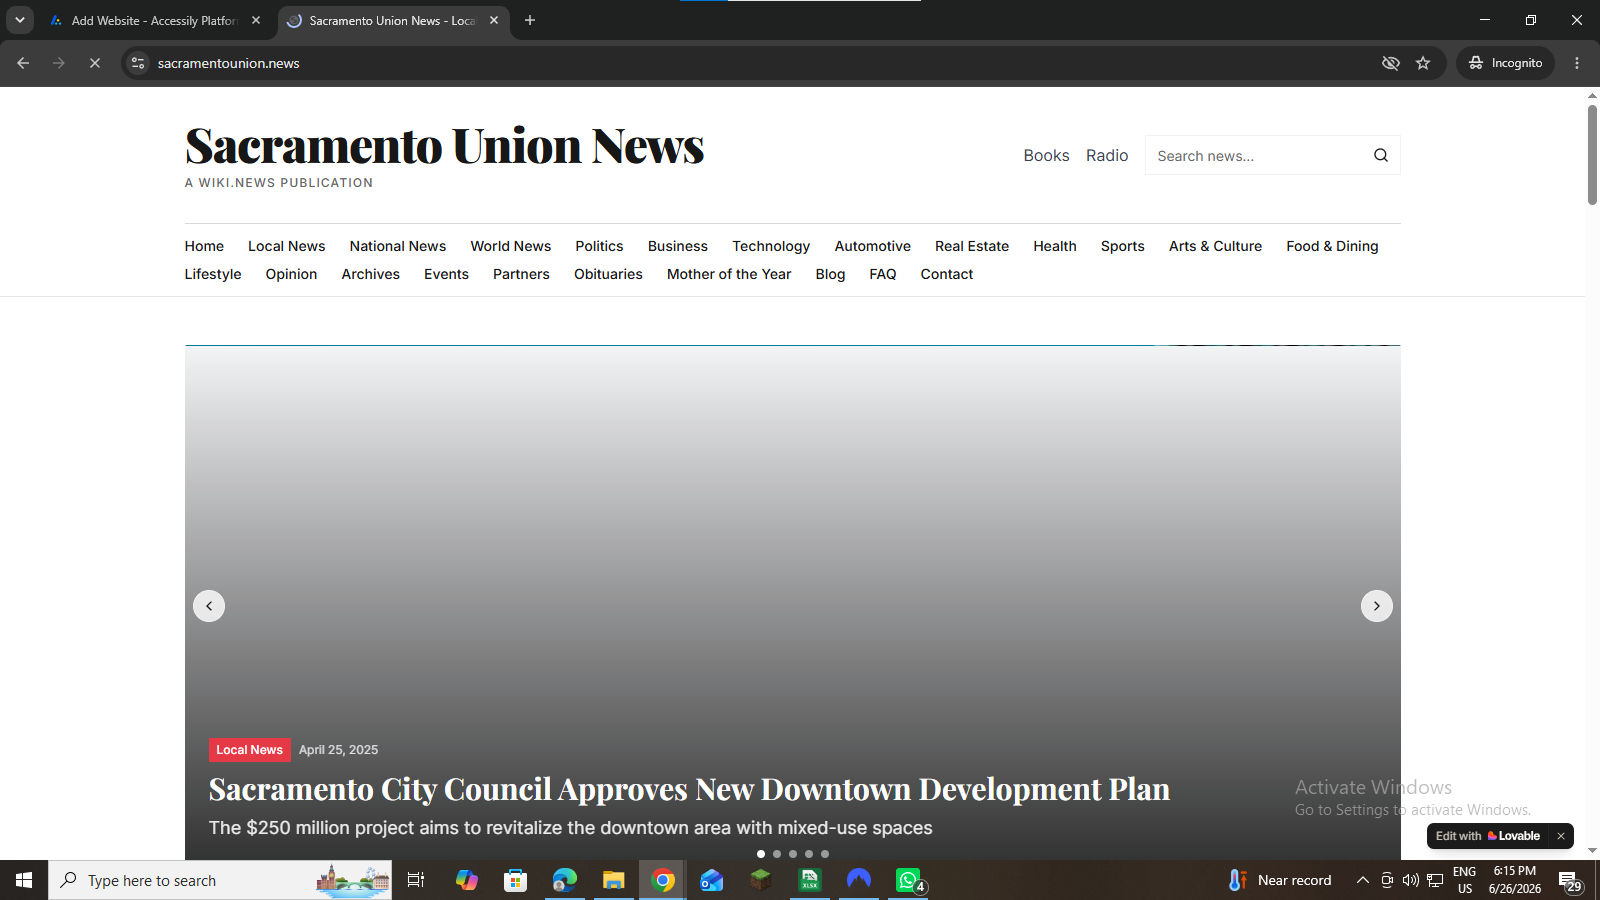Open the Obituaries page
The width and height of the screenshot is (1600, 900).
tap(608, 274)
